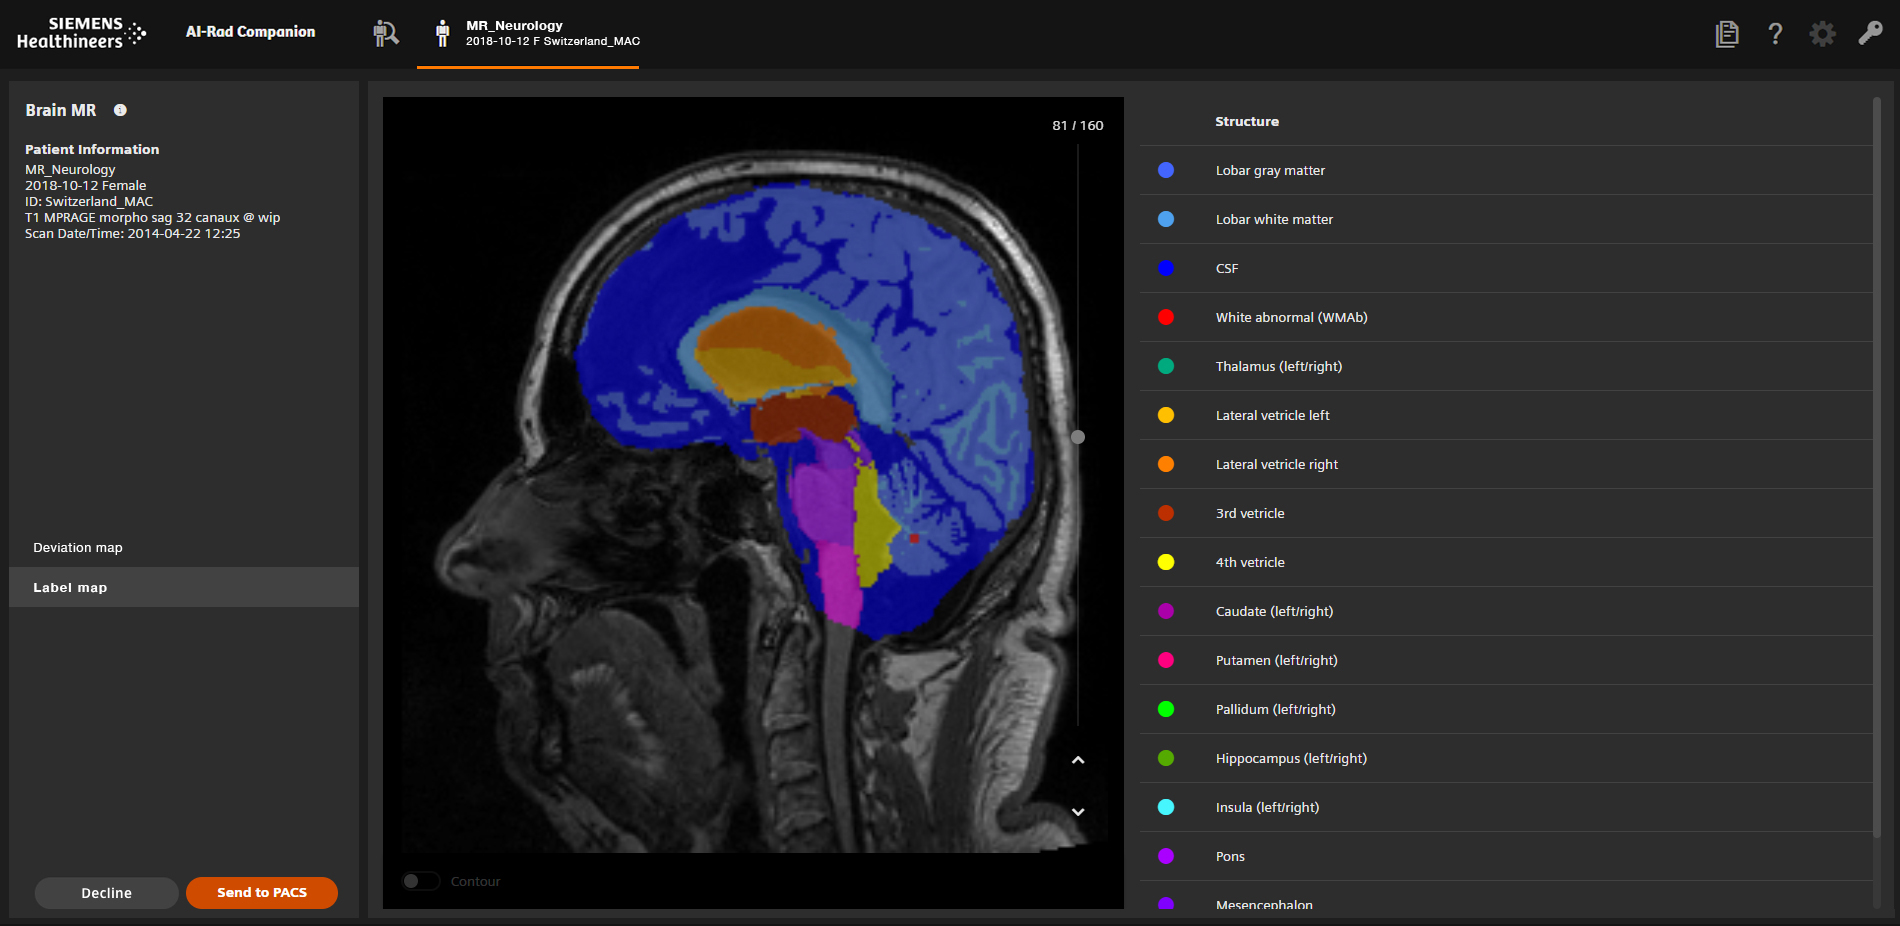
Task: Switch to the Deviation map view
Action: pyautogui.click(x=184, y=547)
